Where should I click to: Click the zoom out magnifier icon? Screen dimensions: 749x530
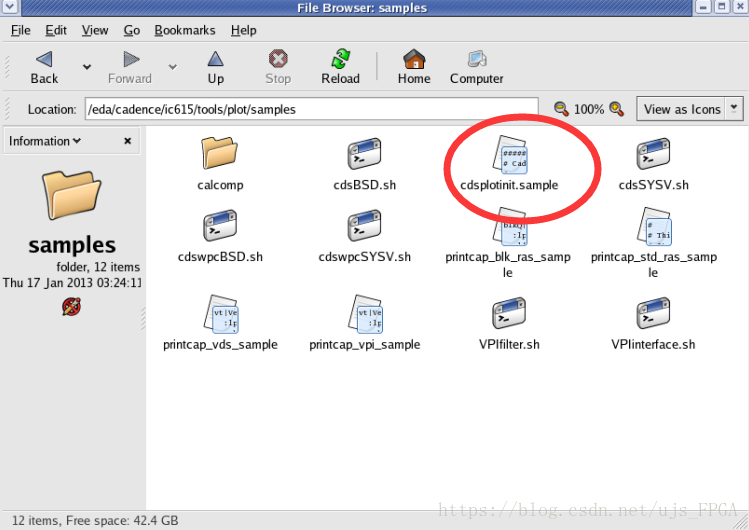562,109
